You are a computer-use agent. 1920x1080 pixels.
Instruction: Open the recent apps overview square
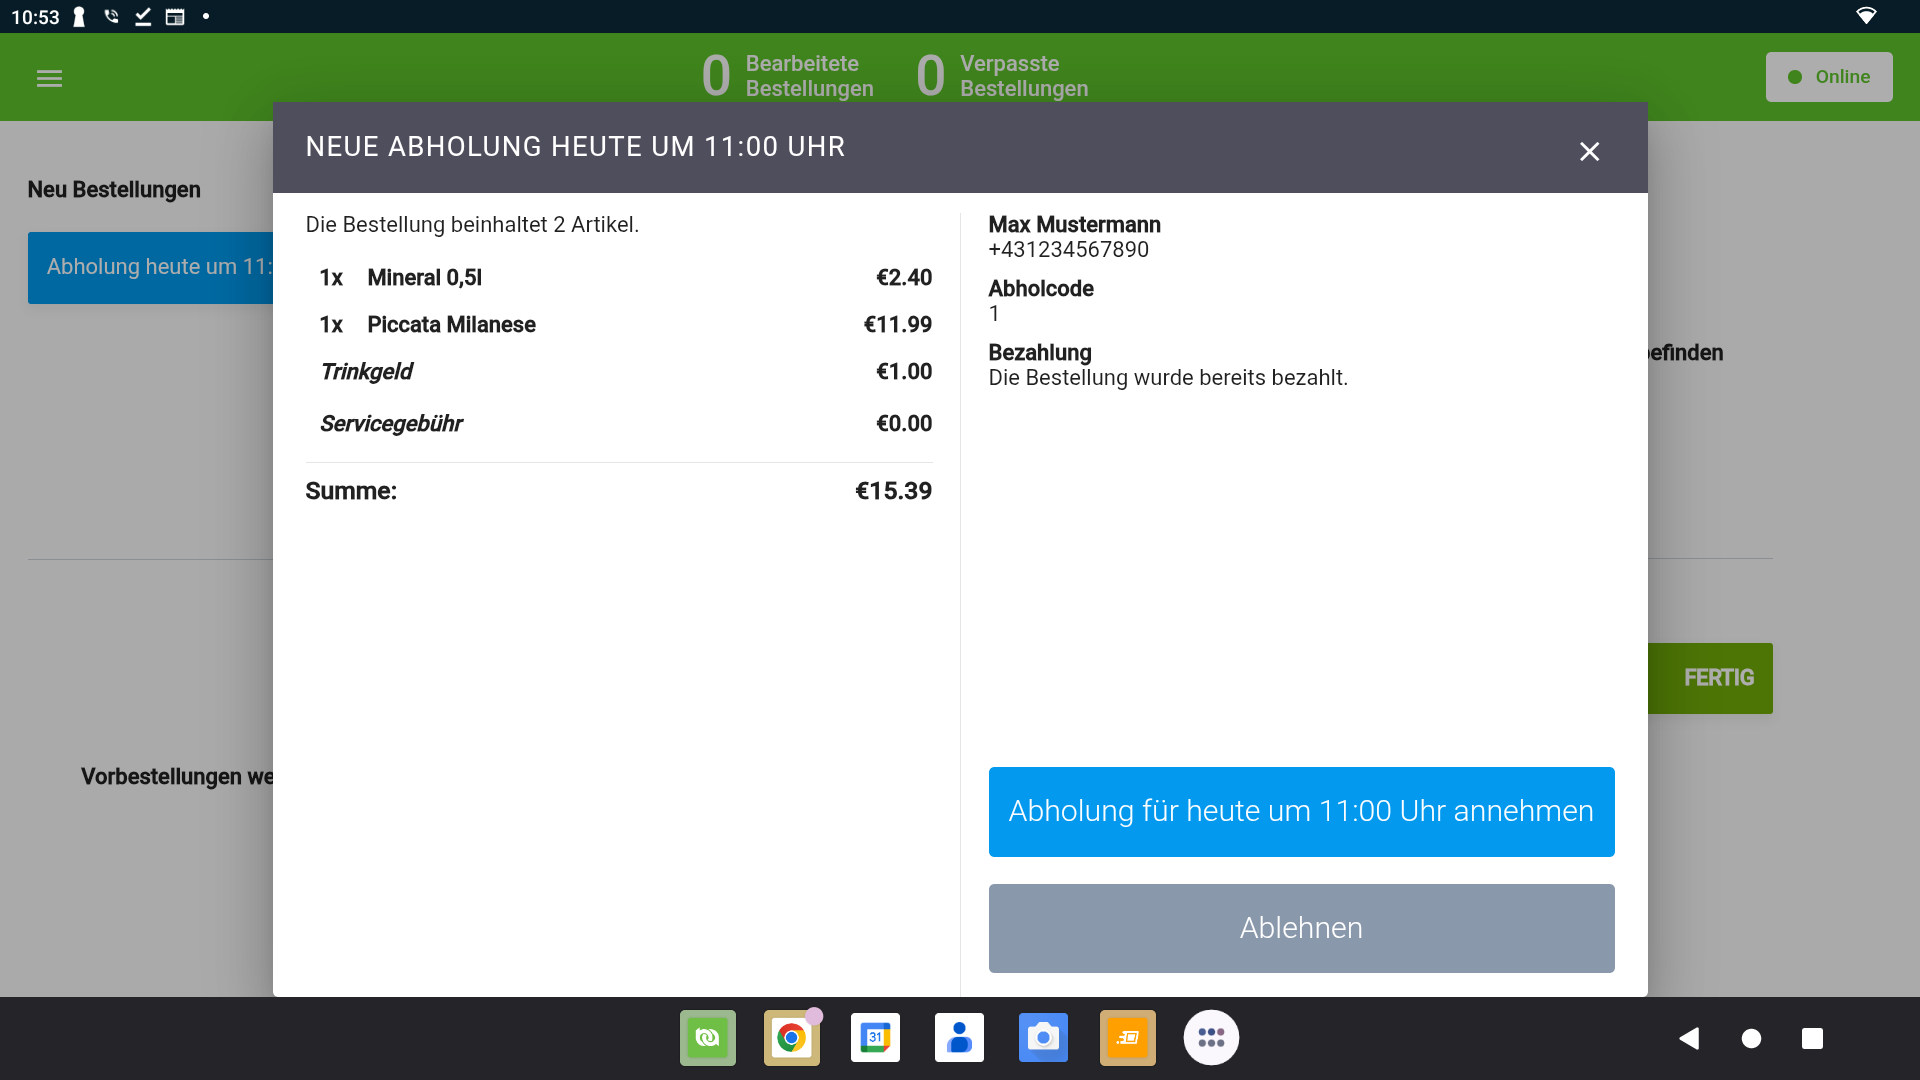(1810, 1038)
